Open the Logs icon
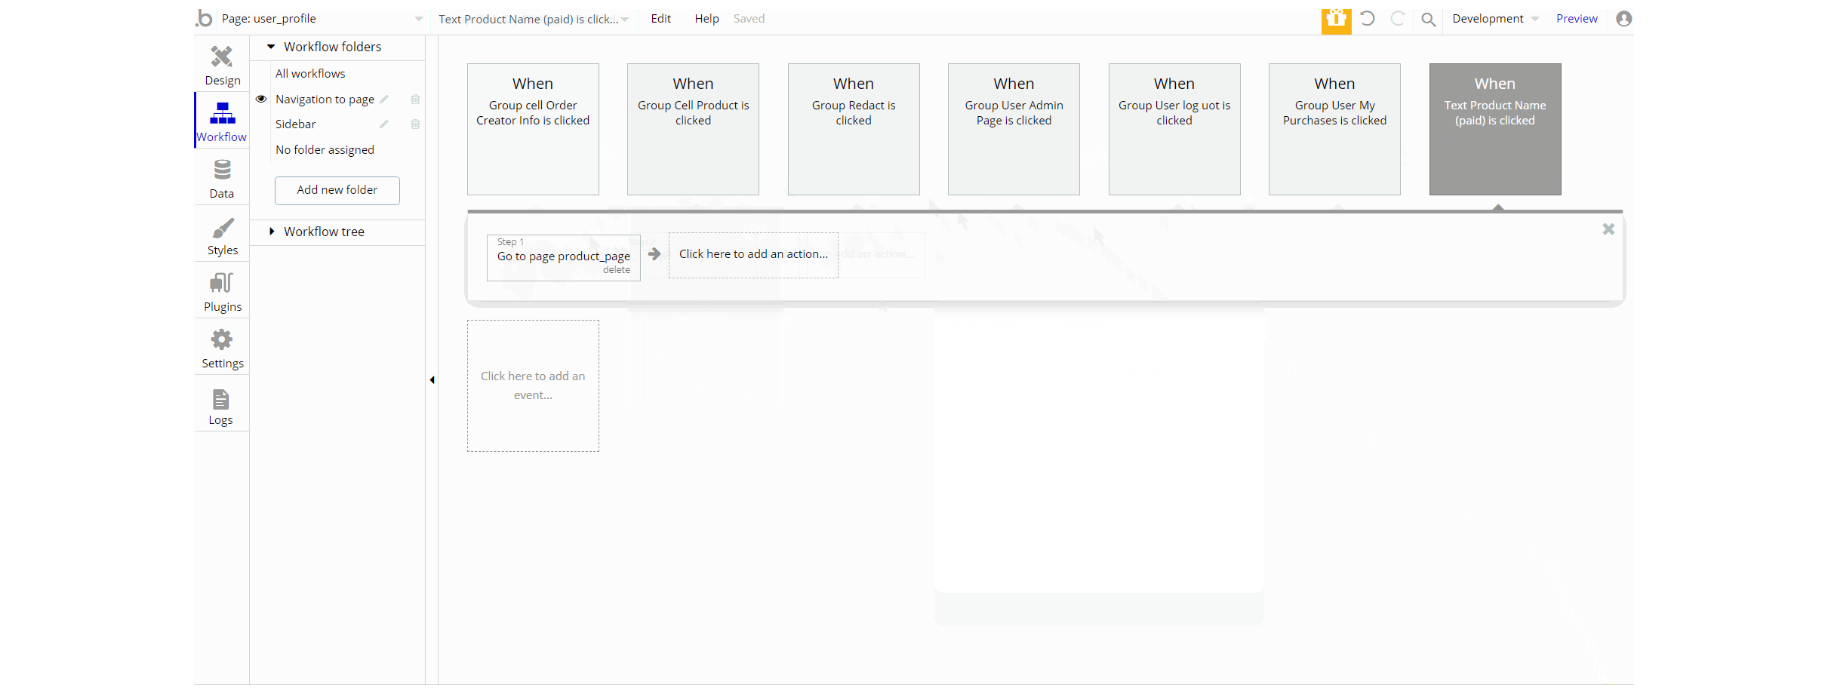 [x=221, y=400]
